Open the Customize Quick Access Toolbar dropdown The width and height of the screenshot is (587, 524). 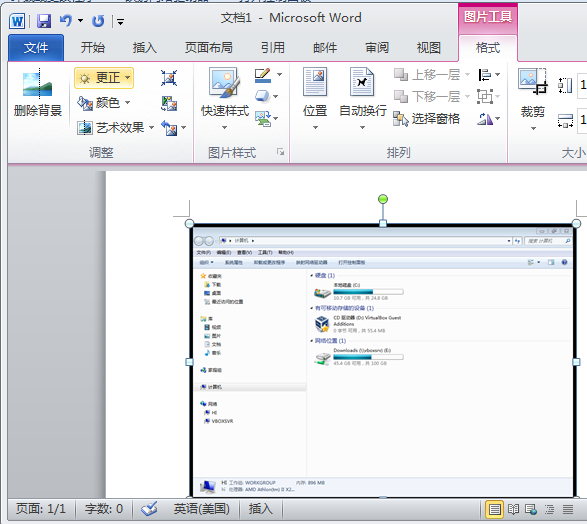point(120,22)
